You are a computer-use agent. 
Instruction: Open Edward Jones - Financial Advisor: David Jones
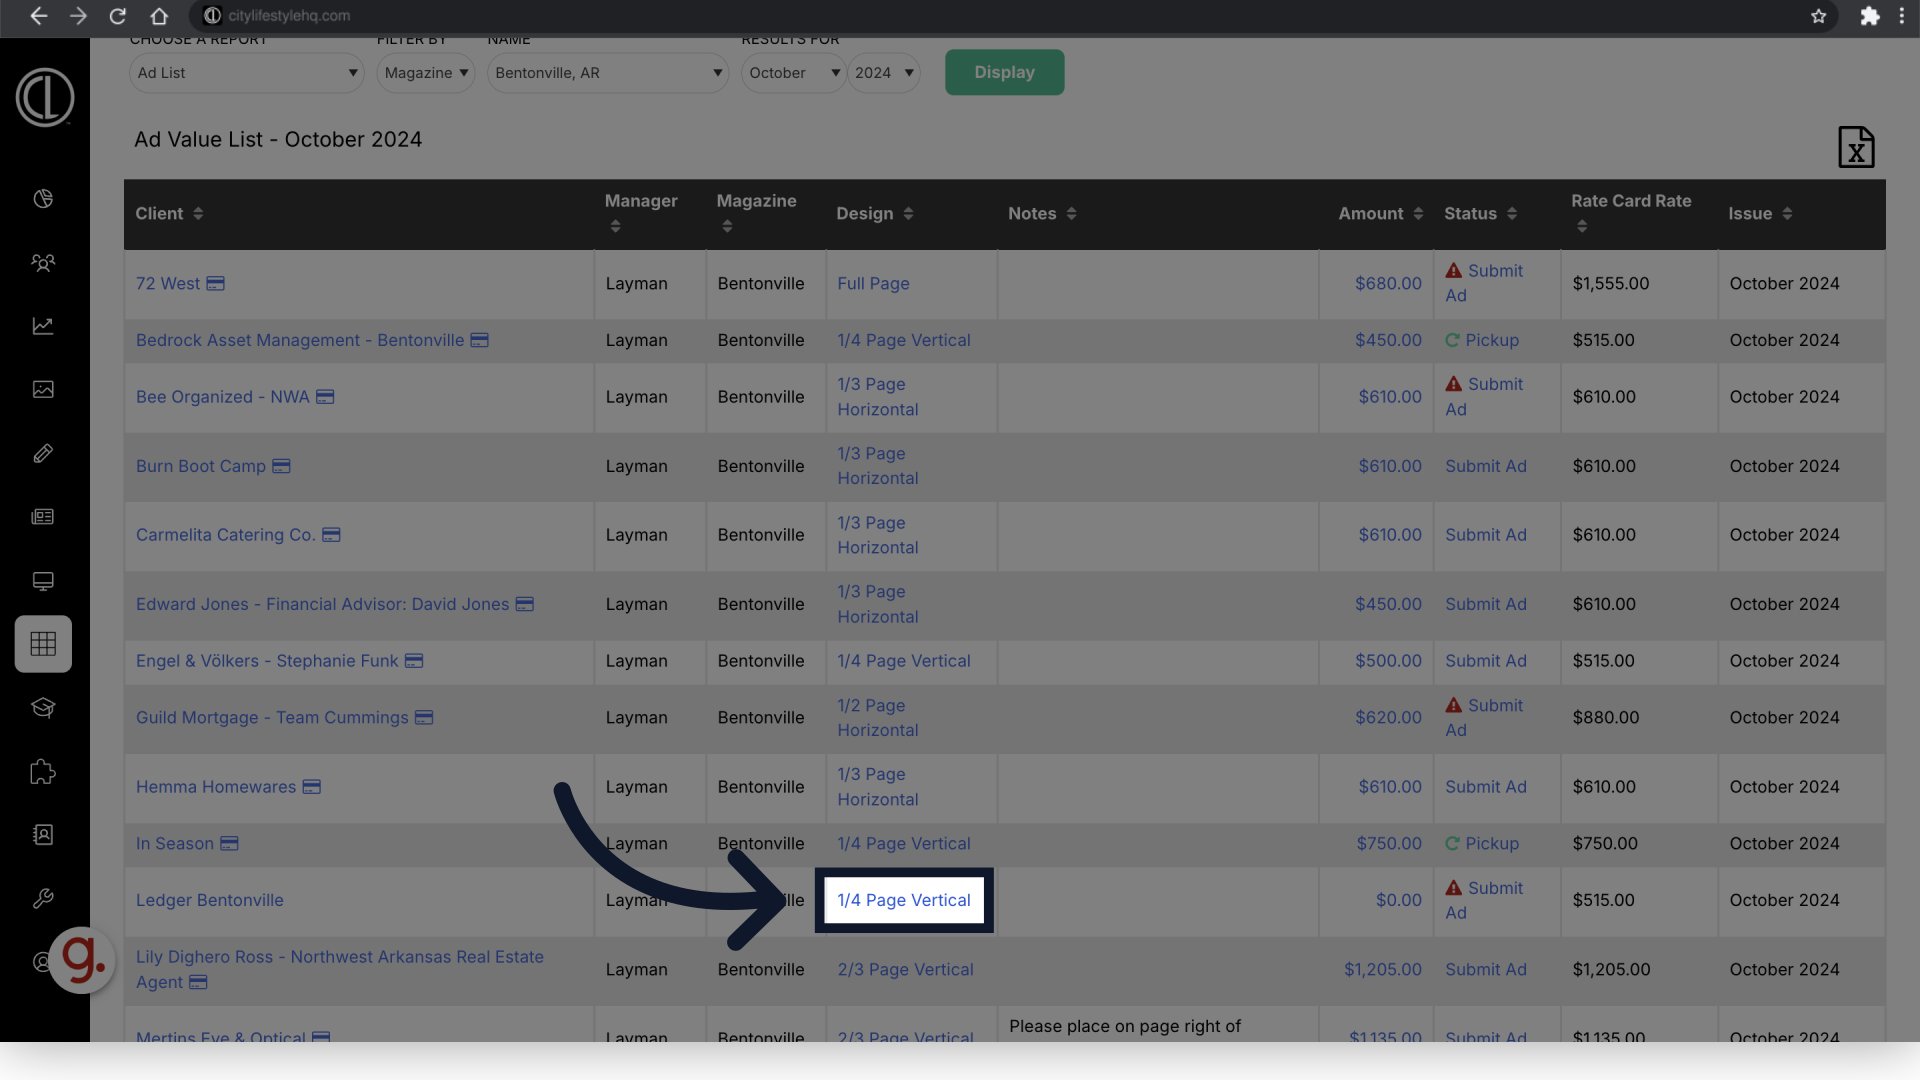(323, 604)
